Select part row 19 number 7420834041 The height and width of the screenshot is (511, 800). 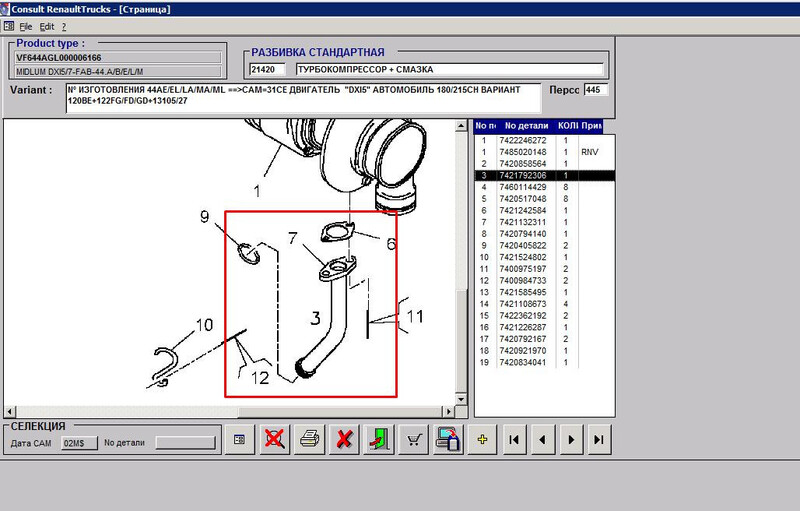pyautogui.click(x=544, y=363)
